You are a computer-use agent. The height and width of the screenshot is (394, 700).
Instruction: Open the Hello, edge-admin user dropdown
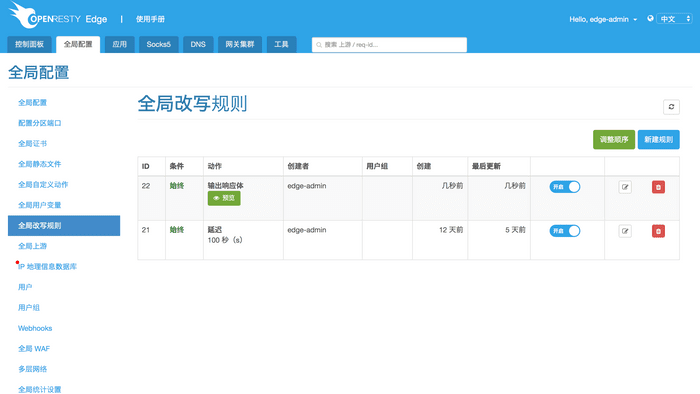point(603,19)
